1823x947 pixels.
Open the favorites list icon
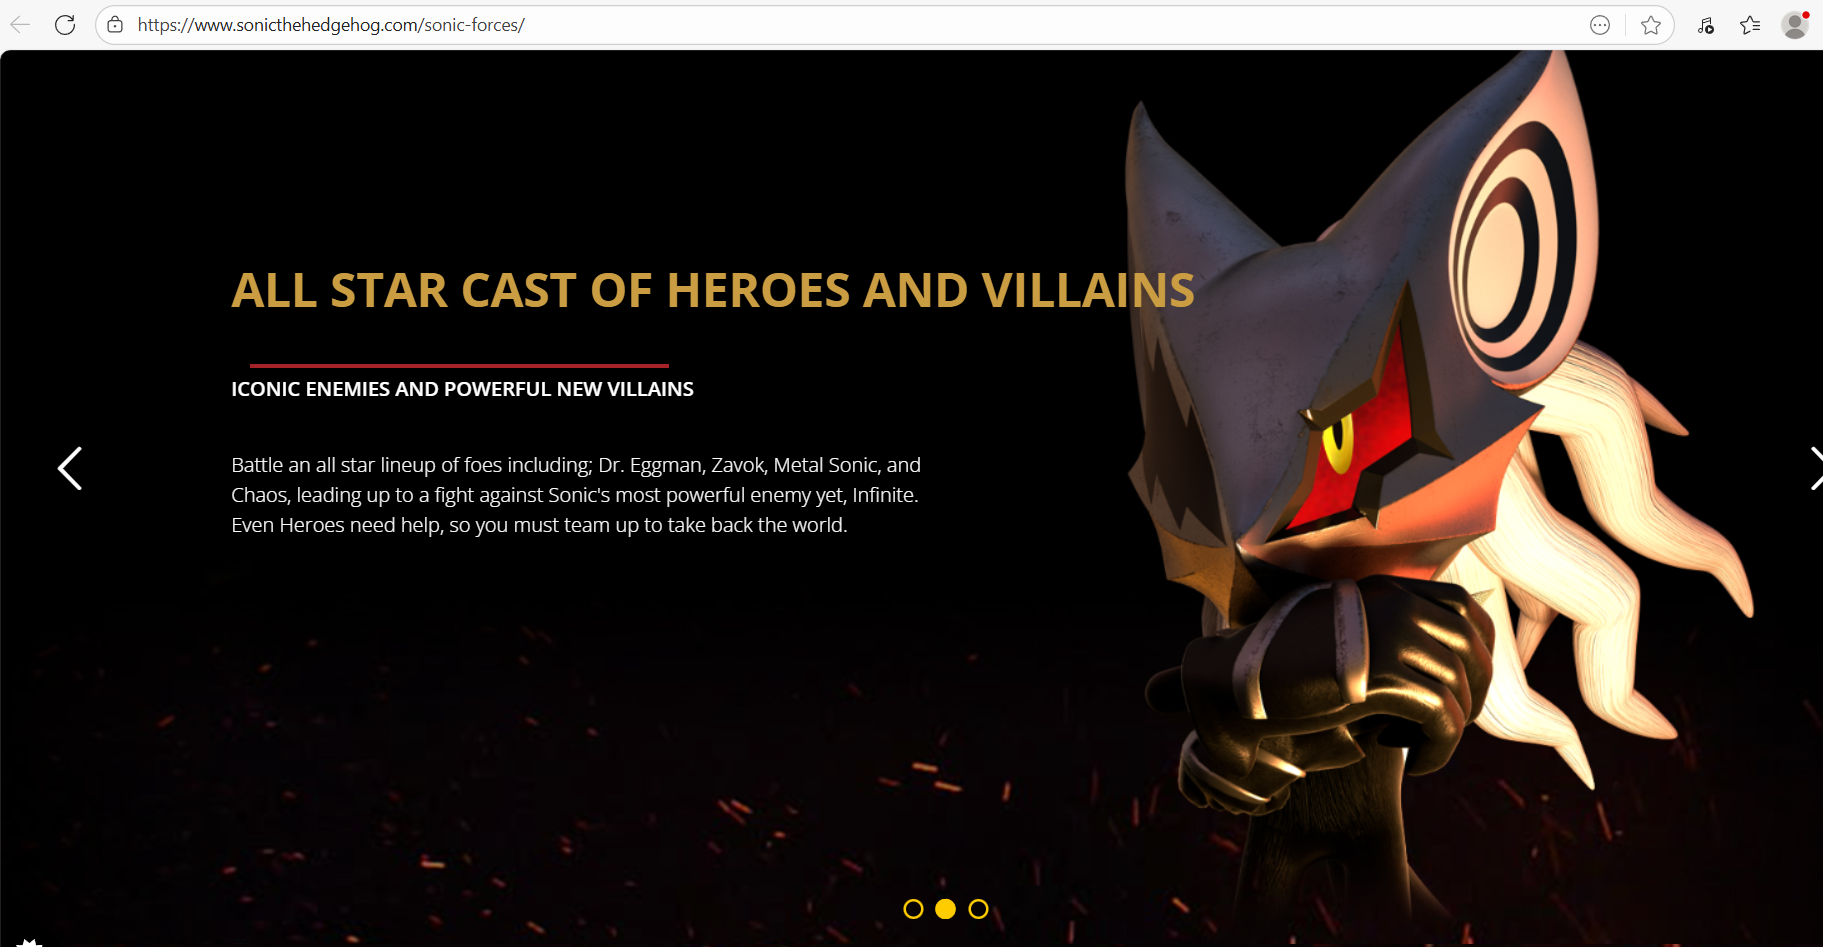point(1750,25)
